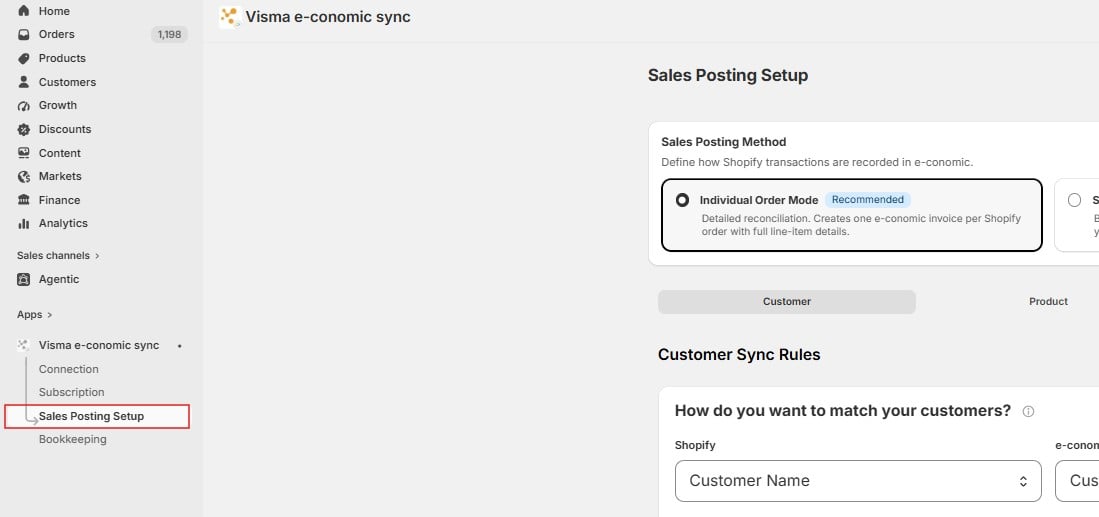The height and width of the screenshot is (517, 1099).
Task: Click the info icon beside customer matching question
Action: [x=1028, y=412]
